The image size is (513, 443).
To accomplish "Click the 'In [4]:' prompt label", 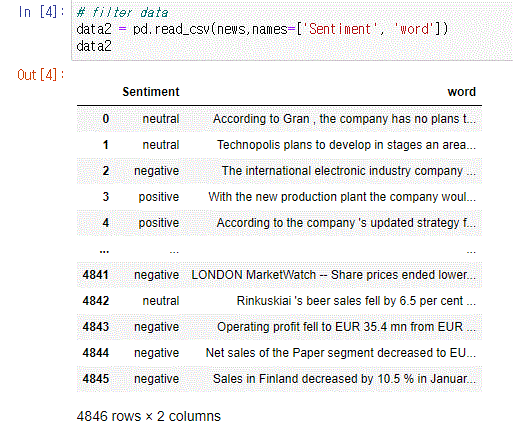I will (x=41, y=12).
